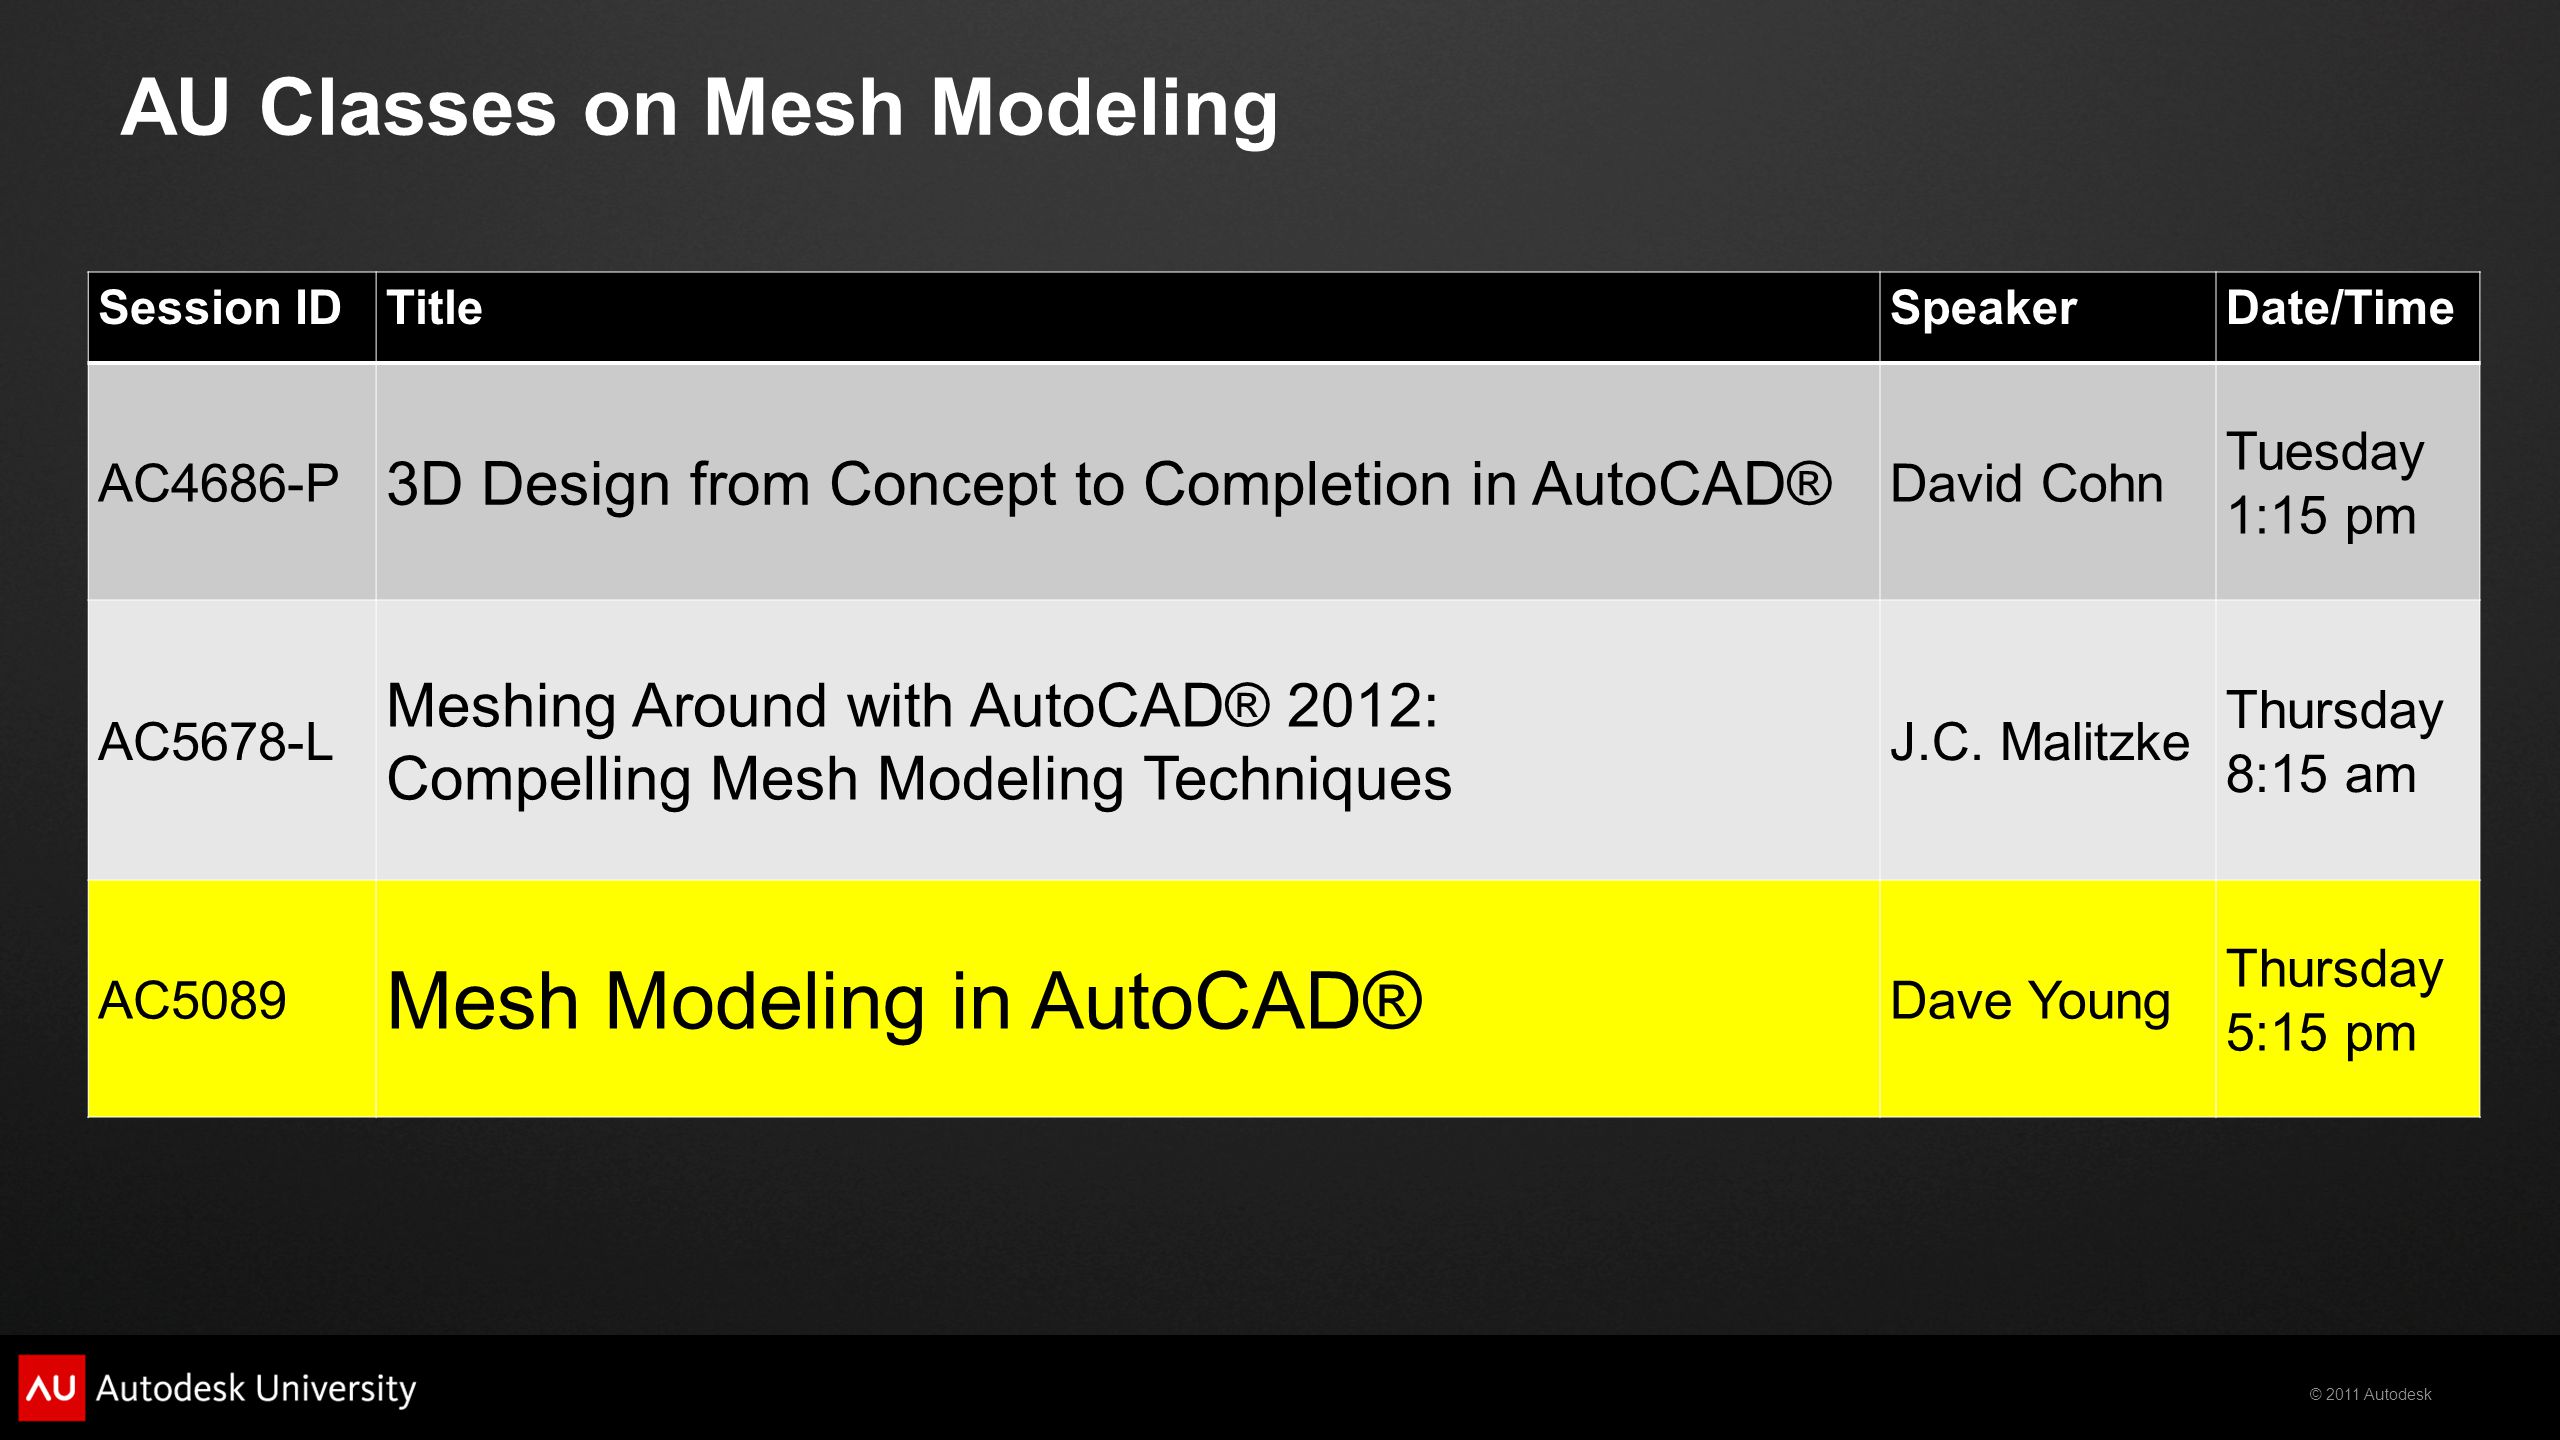Click the Autodesk University wordmark
The image size is (2560, 1440).
256,1389
